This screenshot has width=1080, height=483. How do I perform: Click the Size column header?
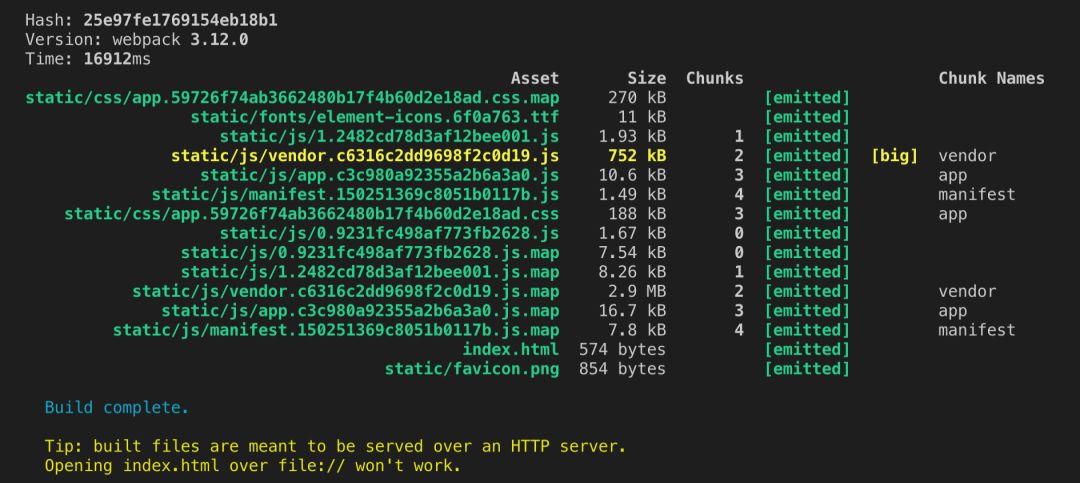tap(646, 78)
